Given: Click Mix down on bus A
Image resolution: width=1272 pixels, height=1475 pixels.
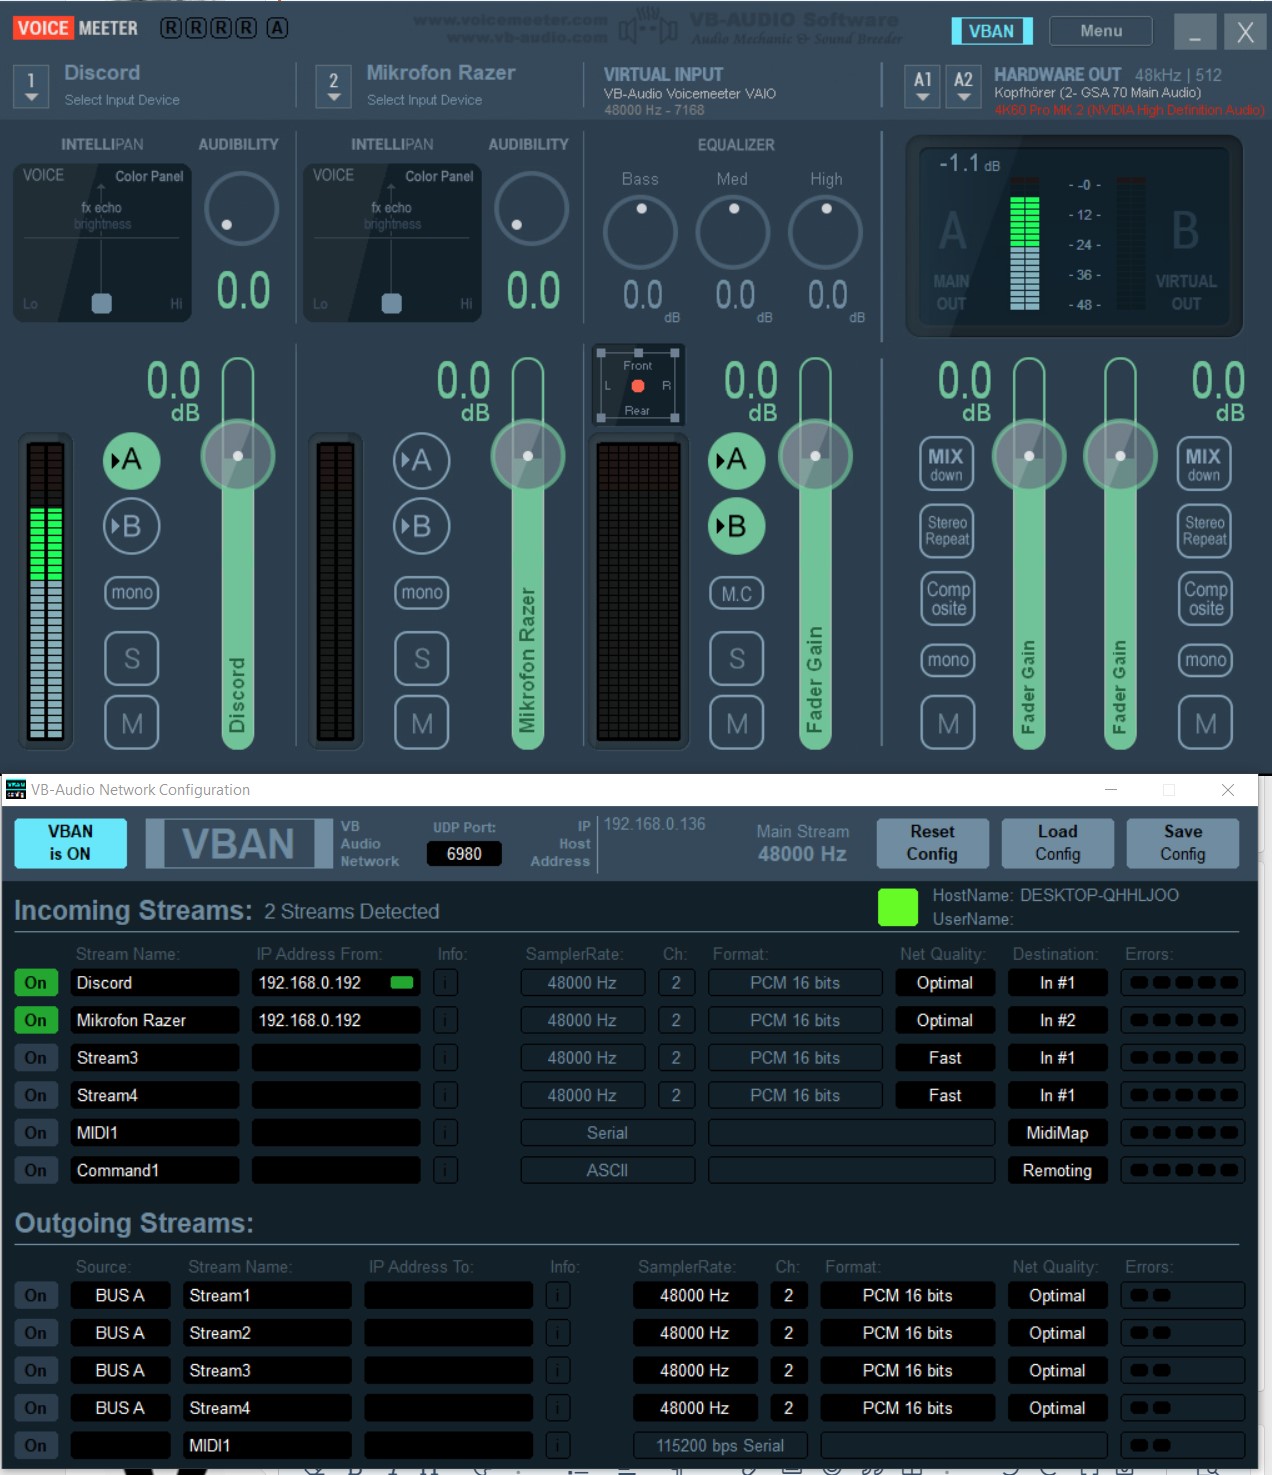Looking at the screenshot, I should tap(946, 464).
